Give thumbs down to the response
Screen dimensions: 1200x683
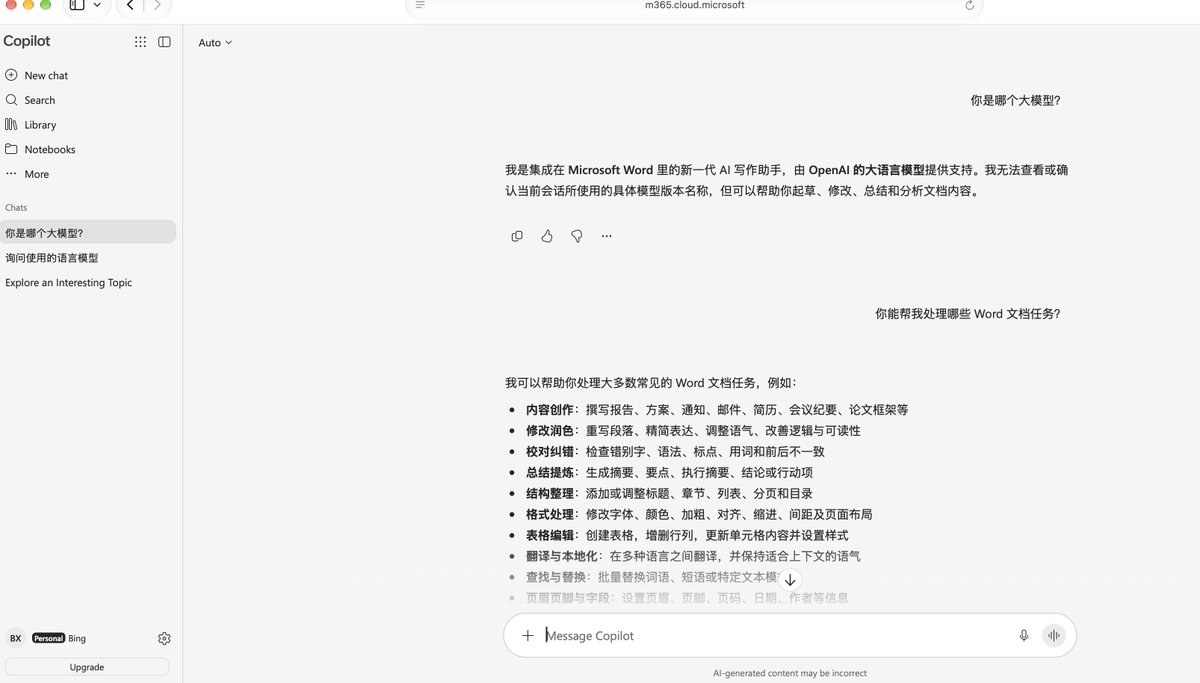[x=577, y=236]
